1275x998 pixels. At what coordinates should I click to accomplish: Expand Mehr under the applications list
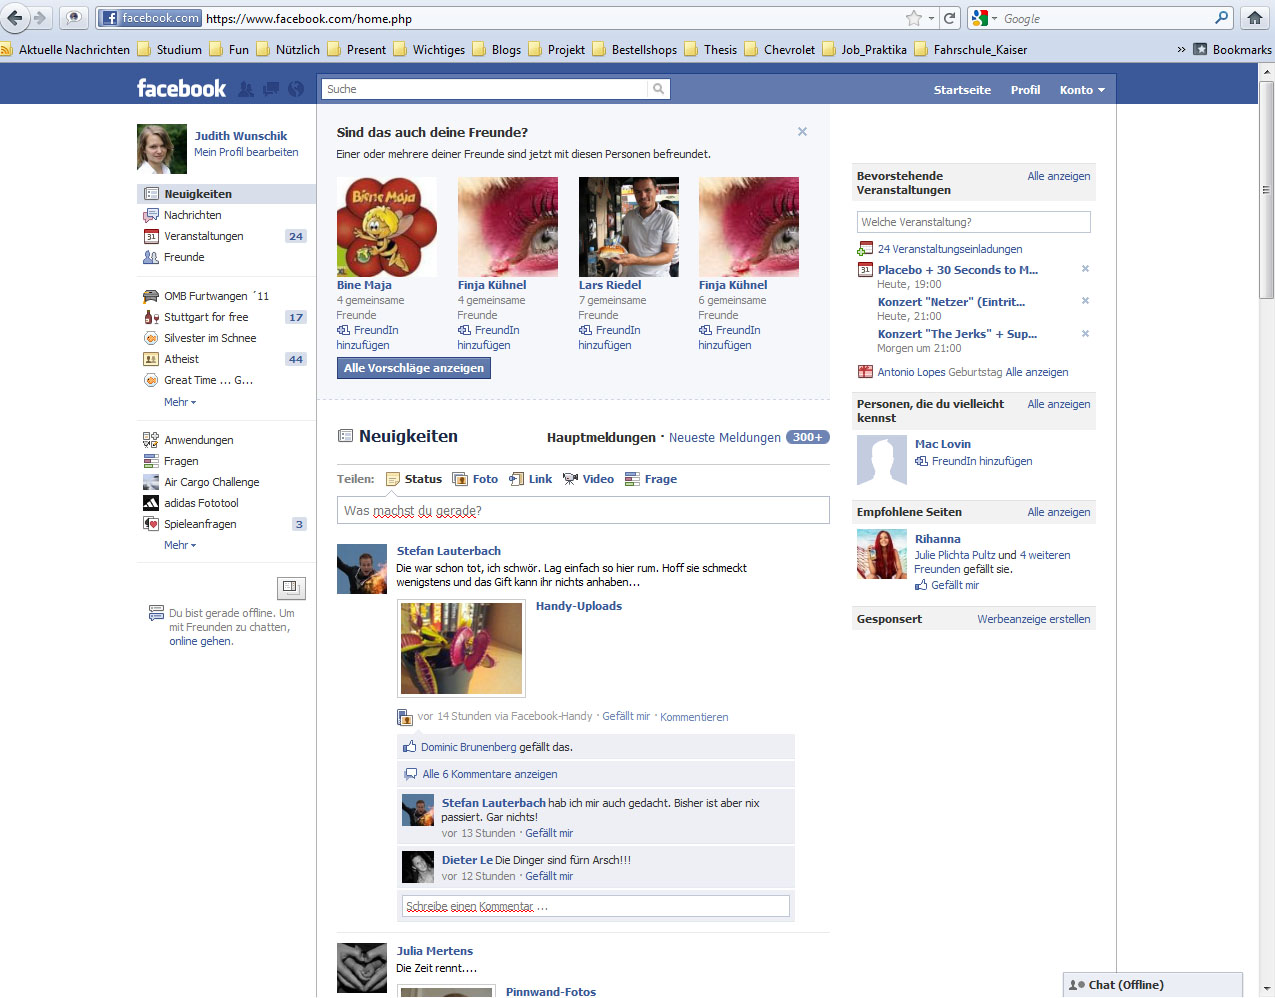(x=180, y=545)
